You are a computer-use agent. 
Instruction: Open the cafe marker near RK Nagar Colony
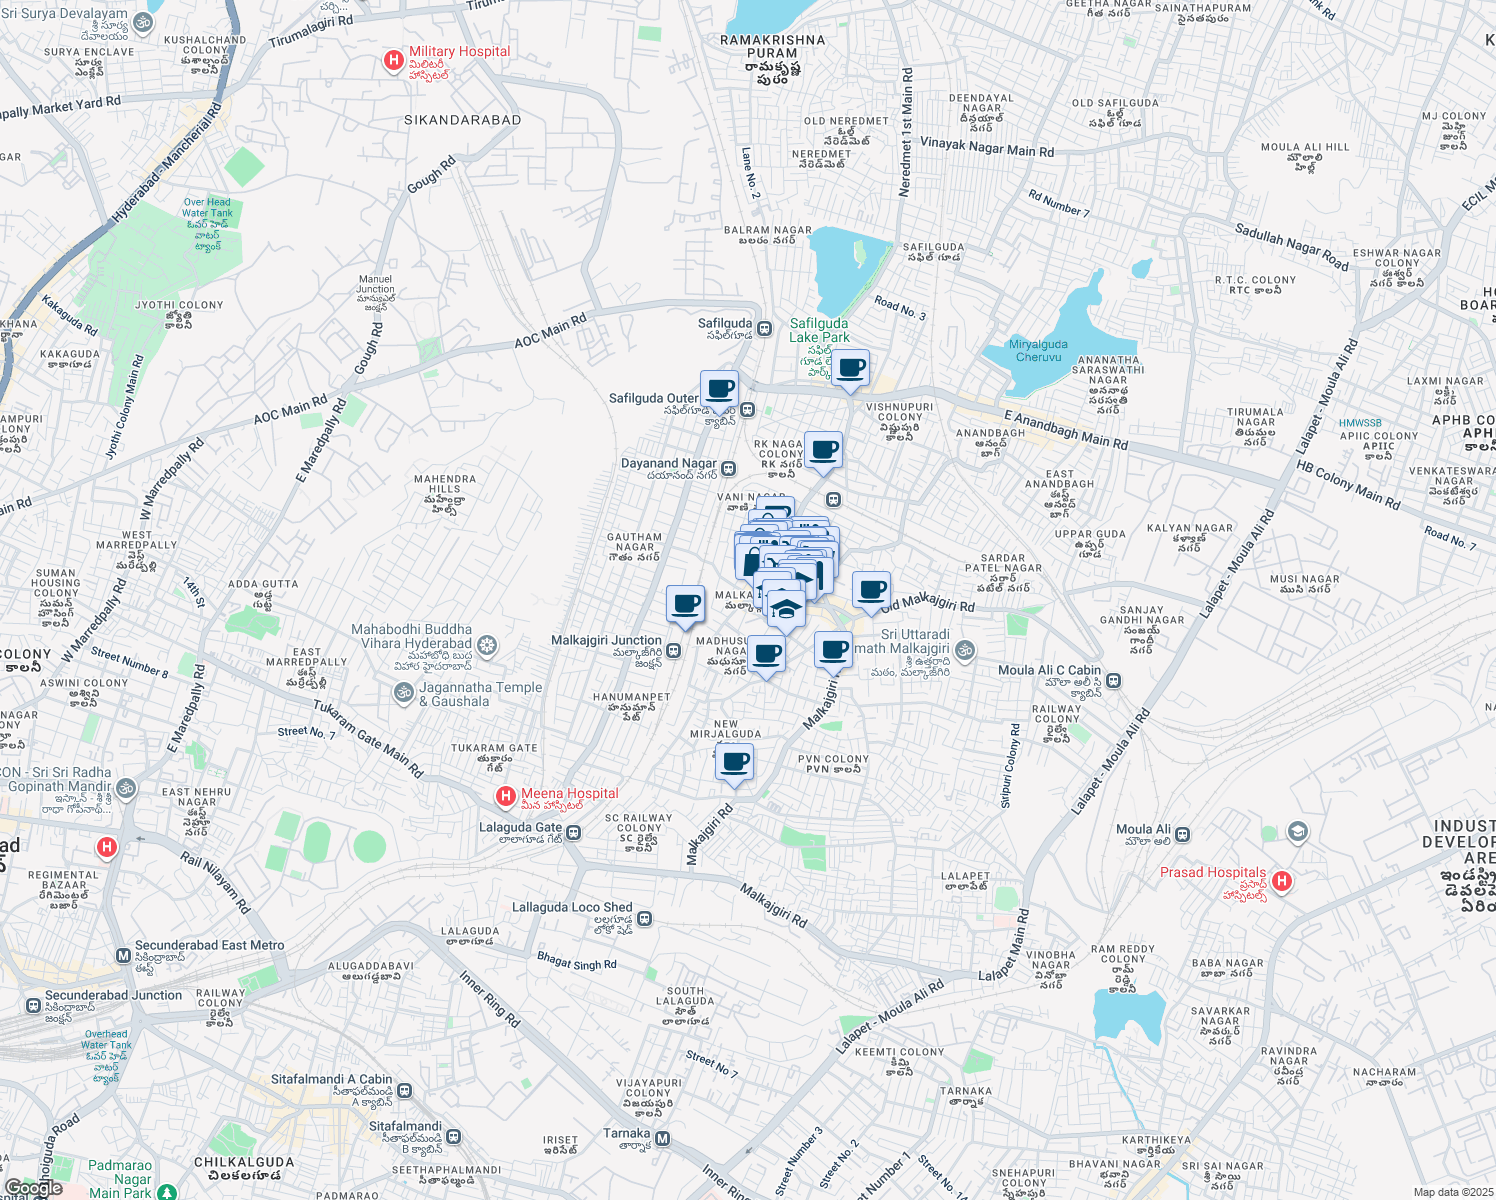tap(824, 451)
